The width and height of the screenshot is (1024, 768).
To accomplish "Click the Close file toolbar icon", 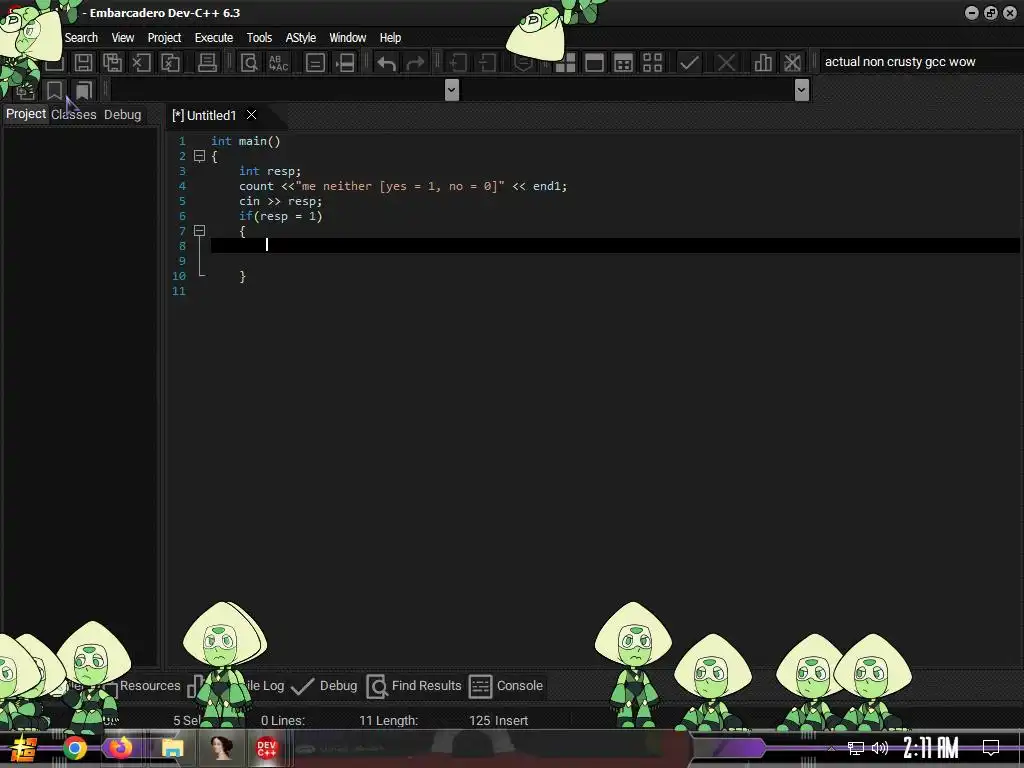I will tap(141, 63).
